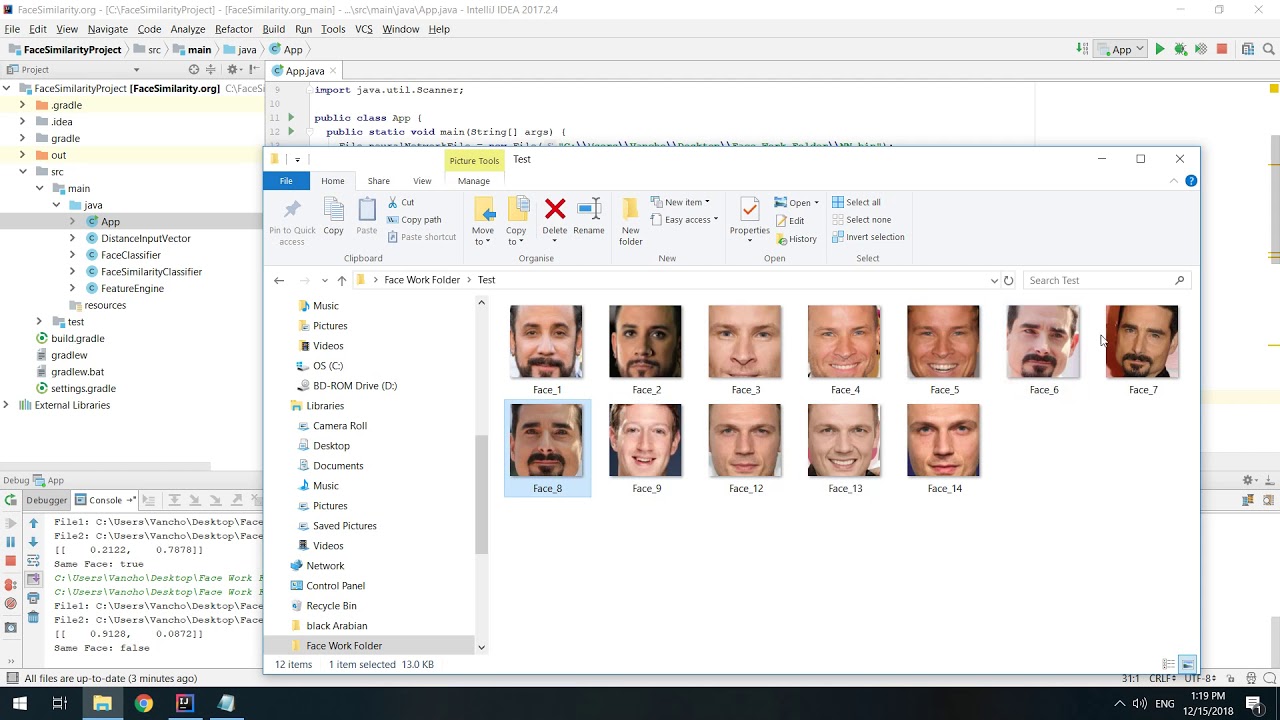Select the Debugger tab in Debug panel
The image size is (1280, 720).
pos(46,500)
